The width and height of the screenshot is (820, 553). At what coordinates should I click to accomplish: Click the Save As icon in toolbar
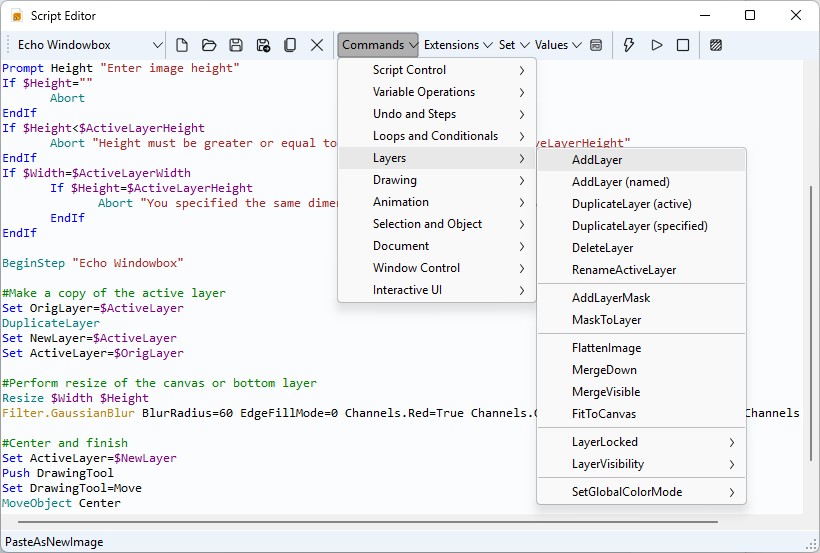click(x=263, y=45)
